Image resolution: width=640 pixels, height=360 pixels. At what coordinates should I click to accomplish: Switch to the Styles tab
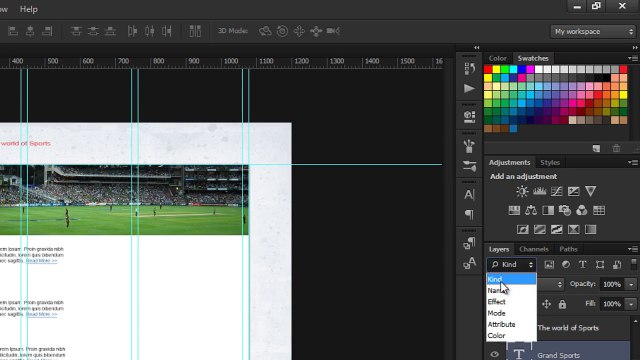click(x=550, y=162)
